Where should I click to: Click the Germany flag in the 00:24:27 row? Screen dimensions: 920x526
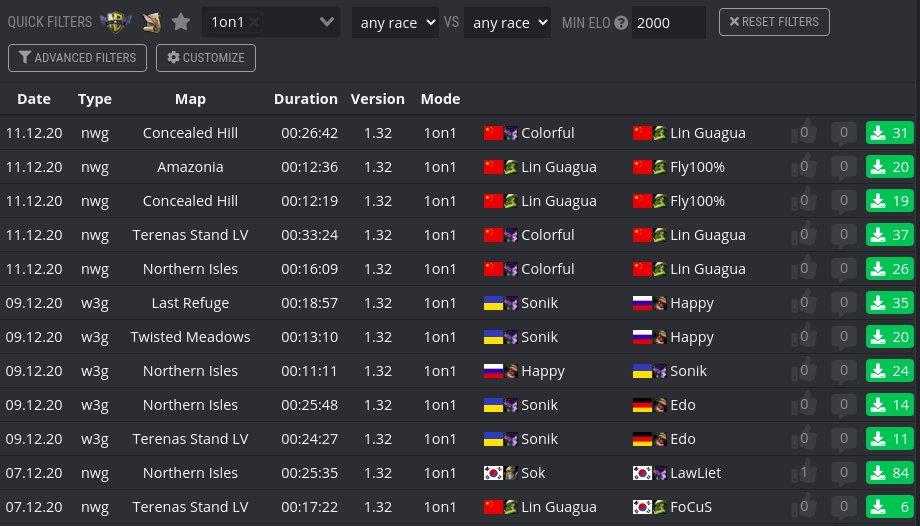[642, 439]
